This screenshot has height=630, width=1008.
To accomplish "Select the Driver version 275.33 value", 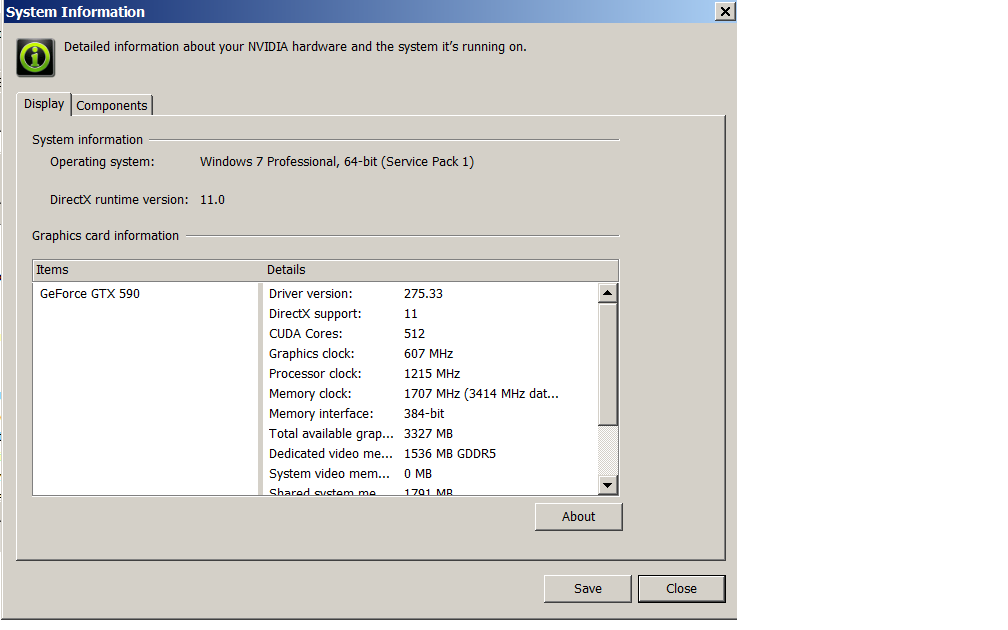I will click(x=423, y=294).
